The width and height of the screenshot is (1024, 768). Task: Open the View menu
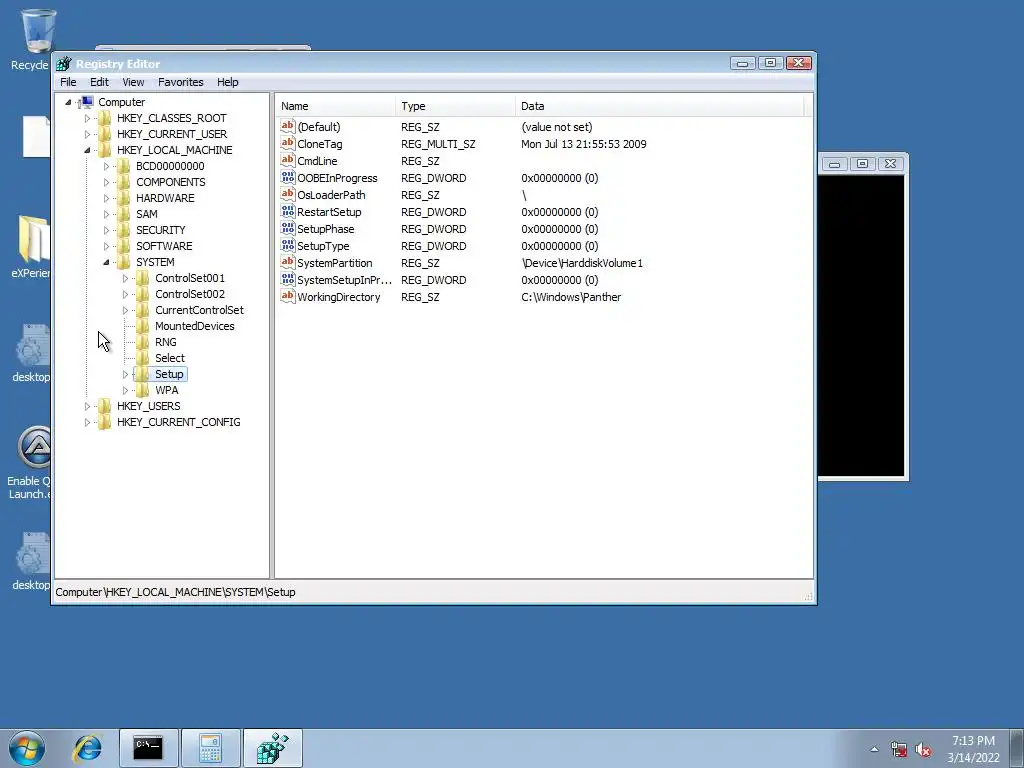pos(133,82)
